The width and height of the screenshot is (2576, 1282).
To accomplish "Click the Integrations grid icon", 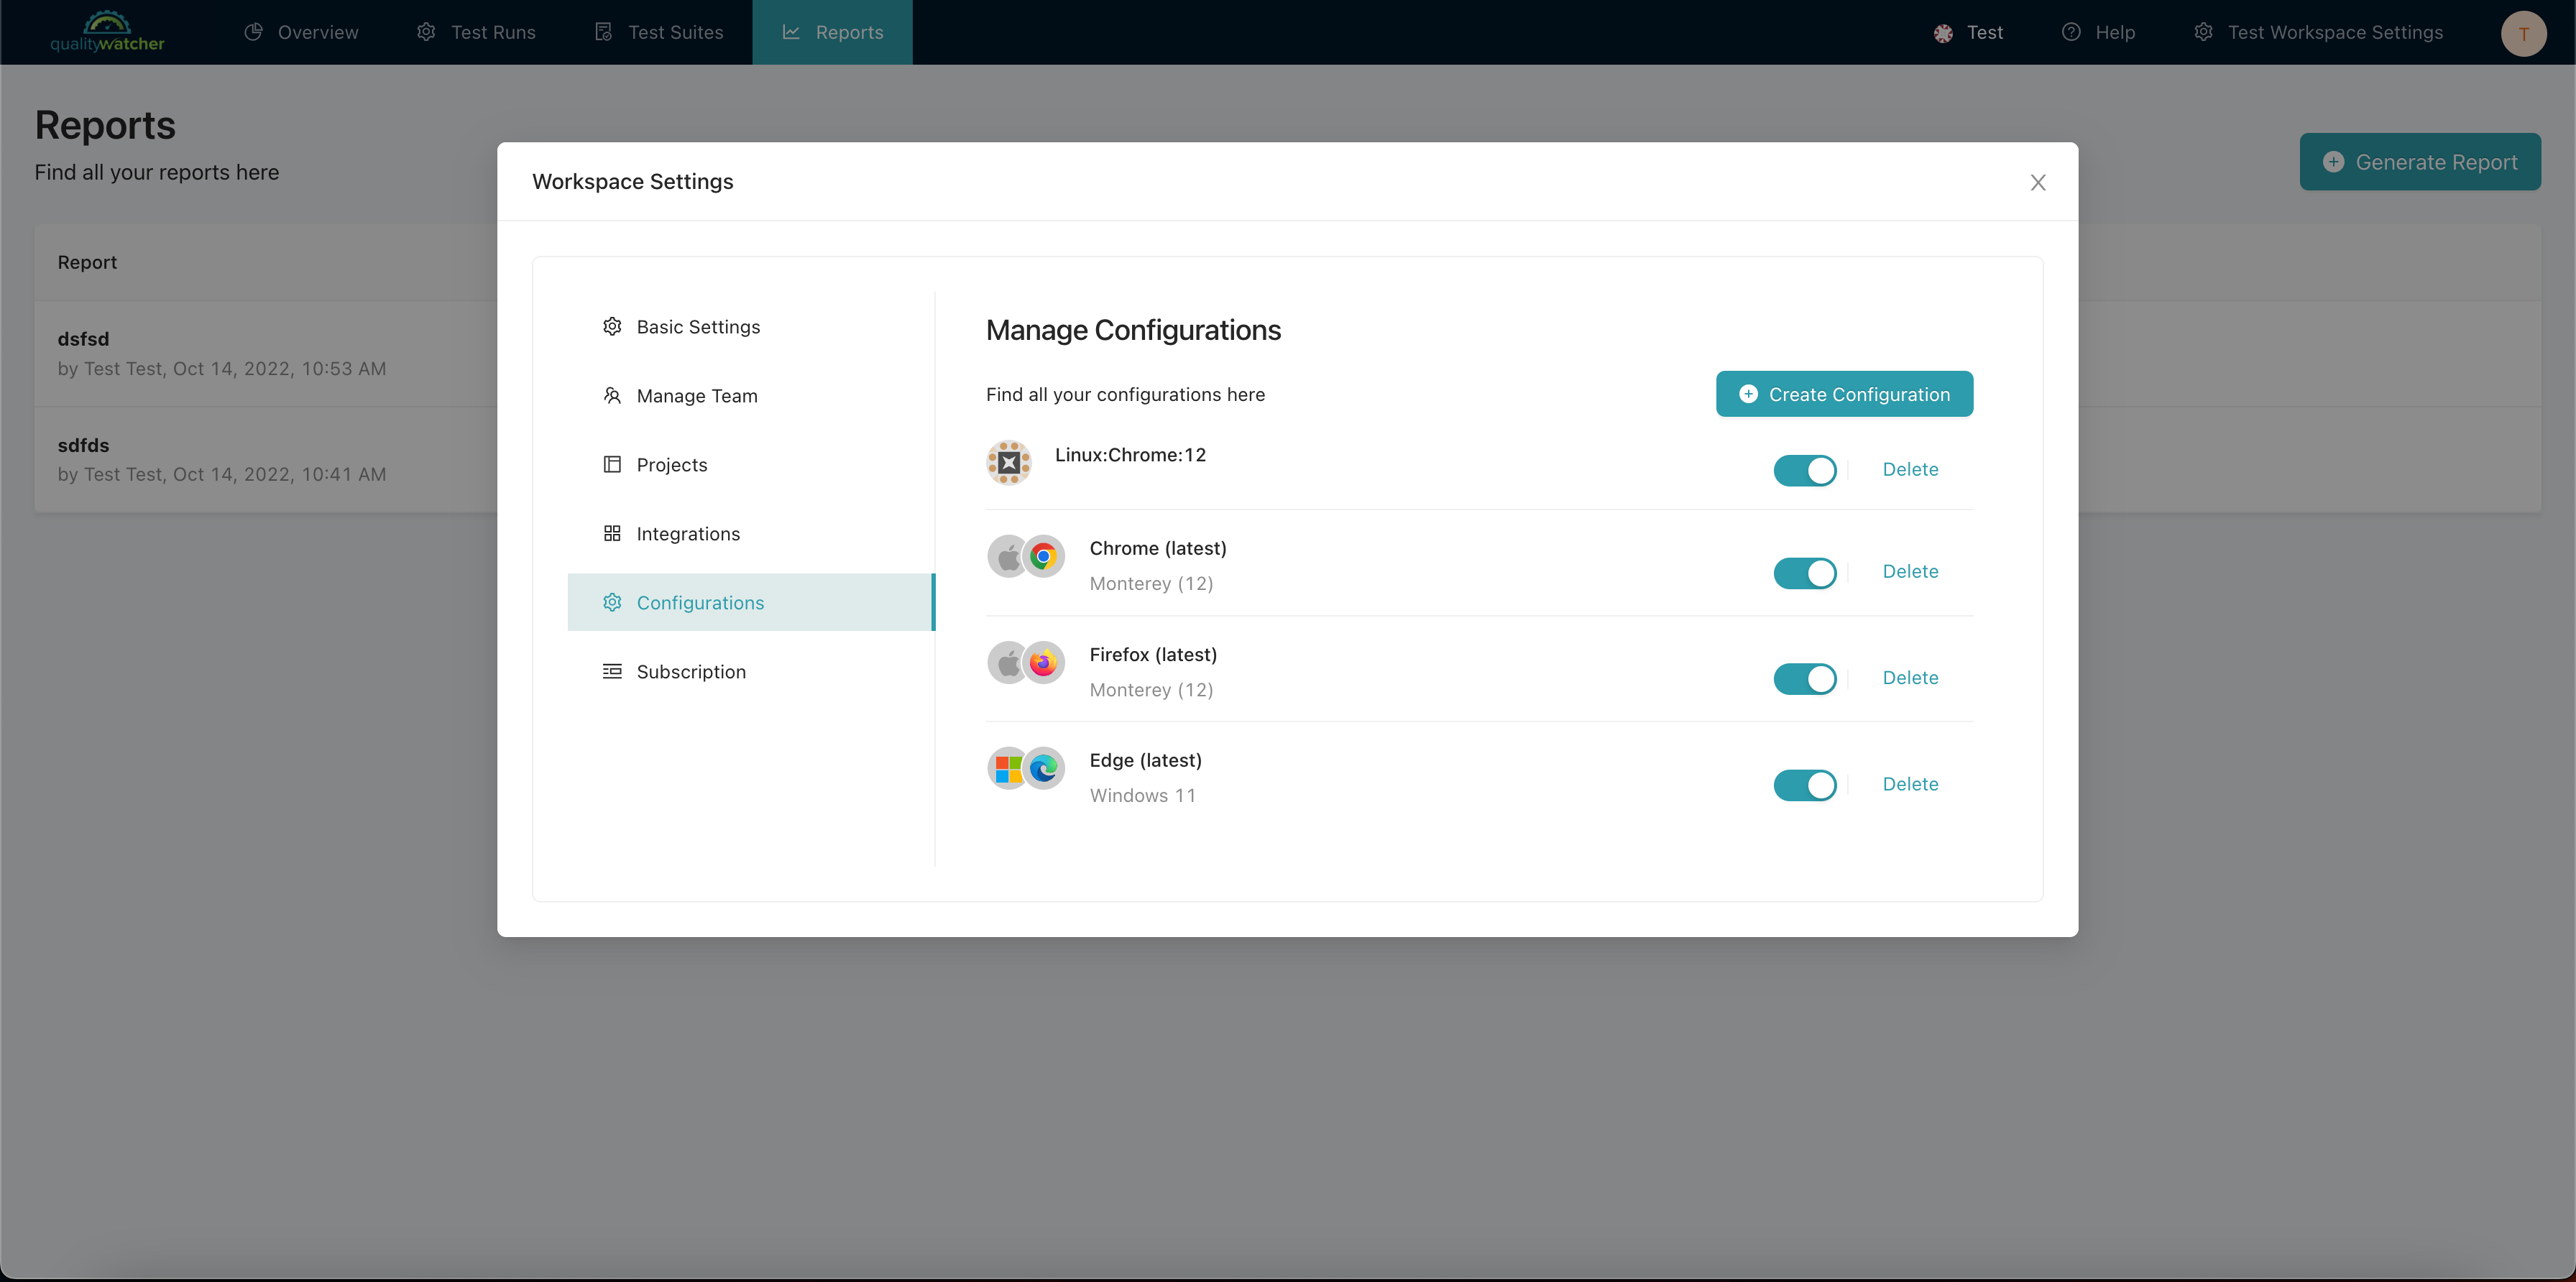I will [x=612, y=533].
